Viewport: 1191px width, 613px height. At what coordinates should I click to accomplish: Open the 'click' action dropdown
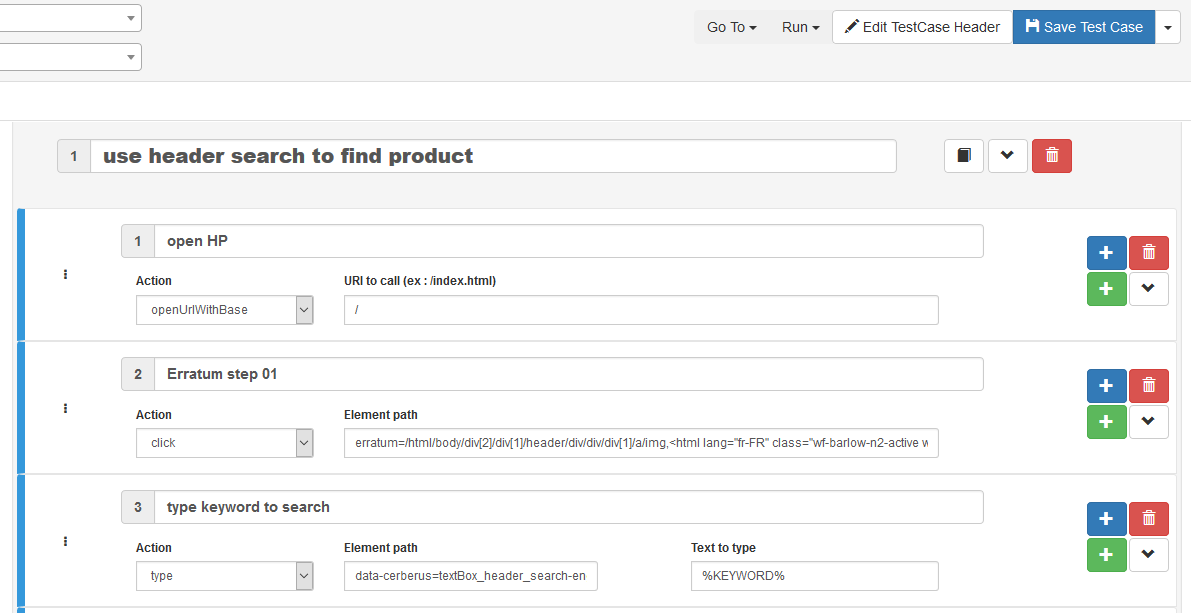pyautogui.click(x=225, y=443)
